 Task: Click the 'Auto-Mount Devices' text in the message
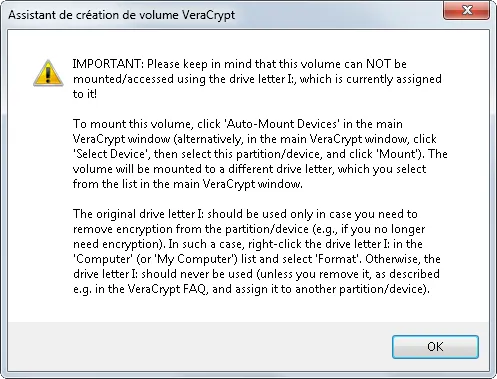point(282,124)
